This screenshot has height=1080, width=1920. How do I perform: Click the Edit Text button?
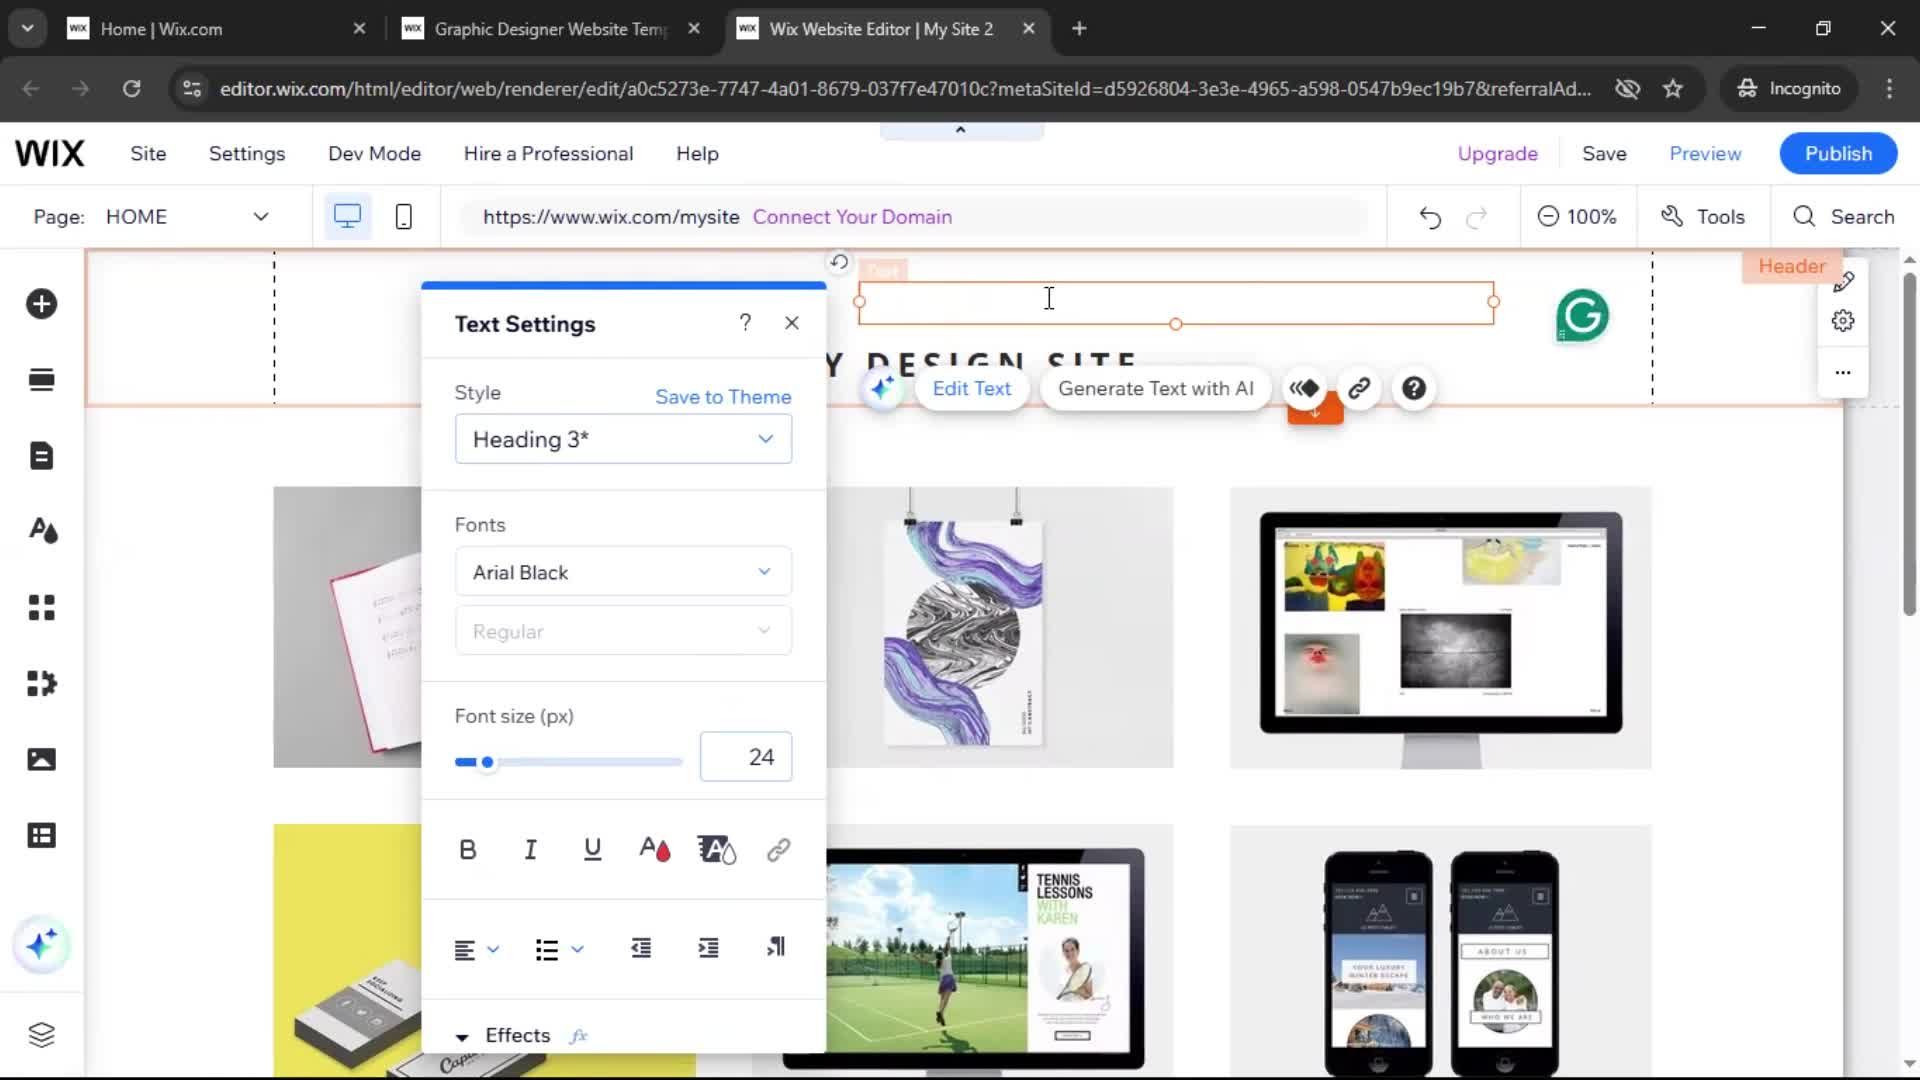tap(971, 389)
